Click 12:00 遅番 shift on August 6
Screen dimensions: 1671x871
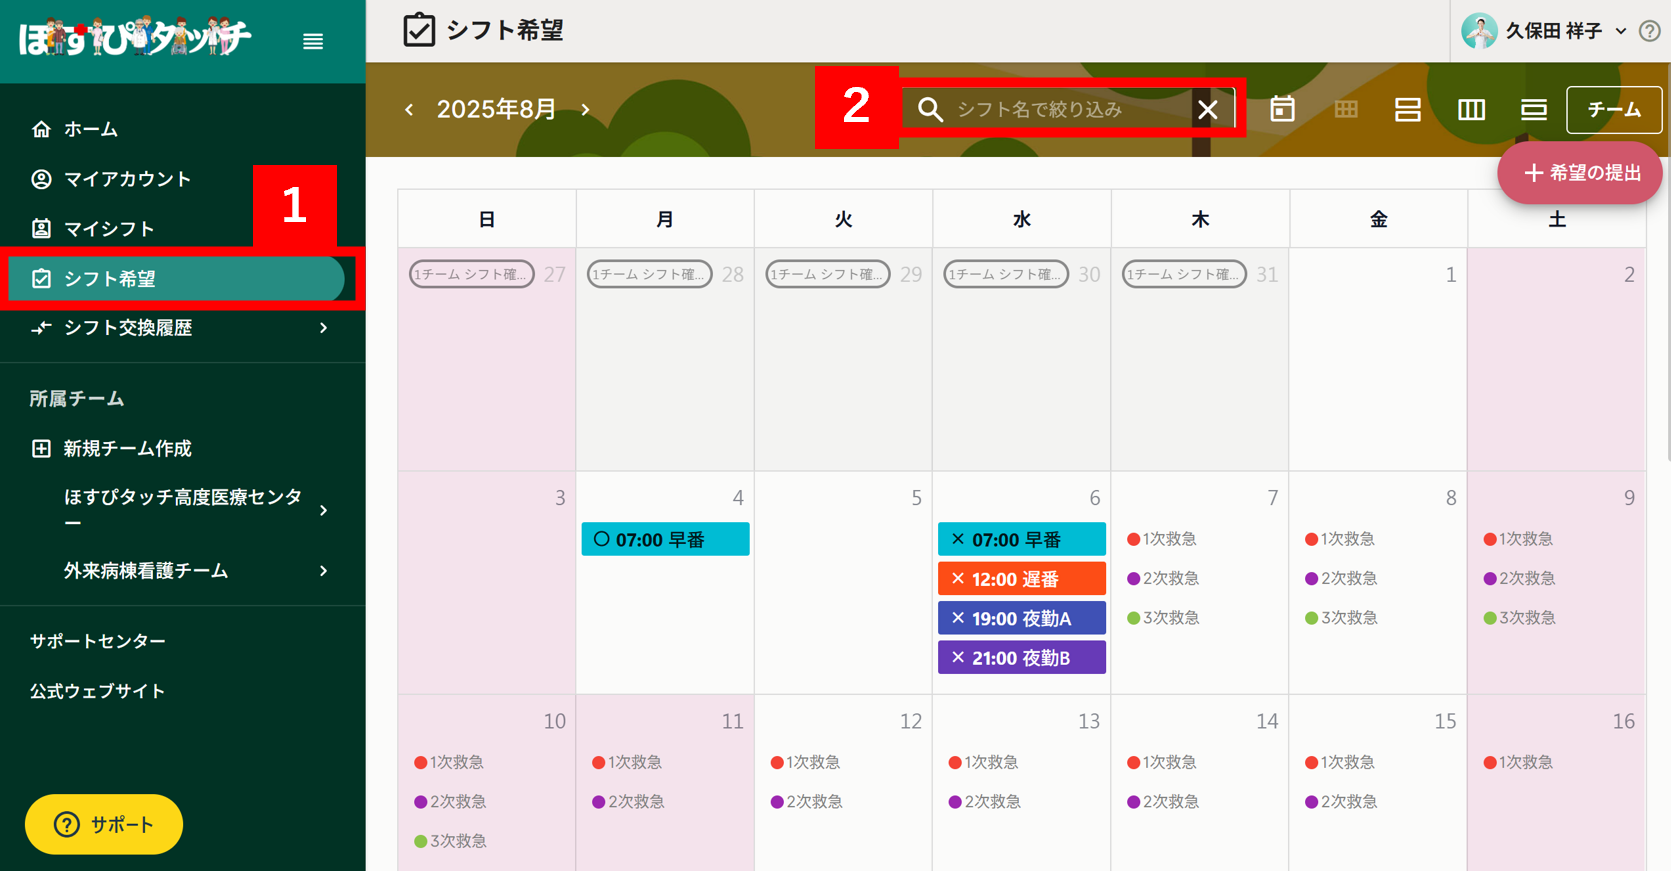coord(1022,578)
